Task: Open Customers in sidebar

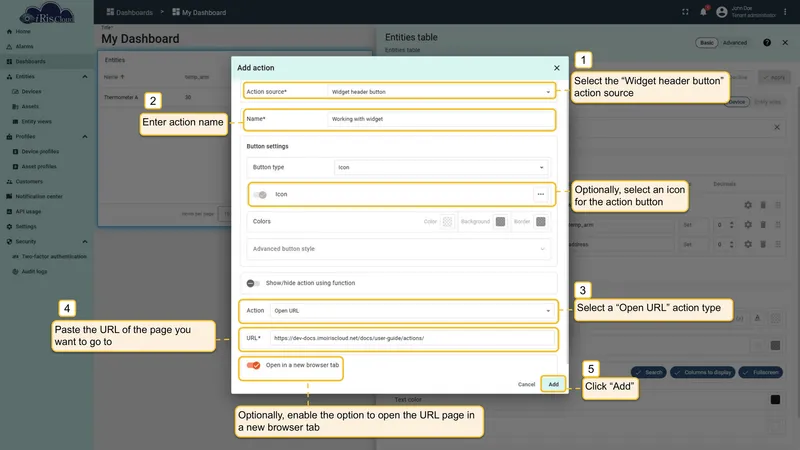Action: 29,182
